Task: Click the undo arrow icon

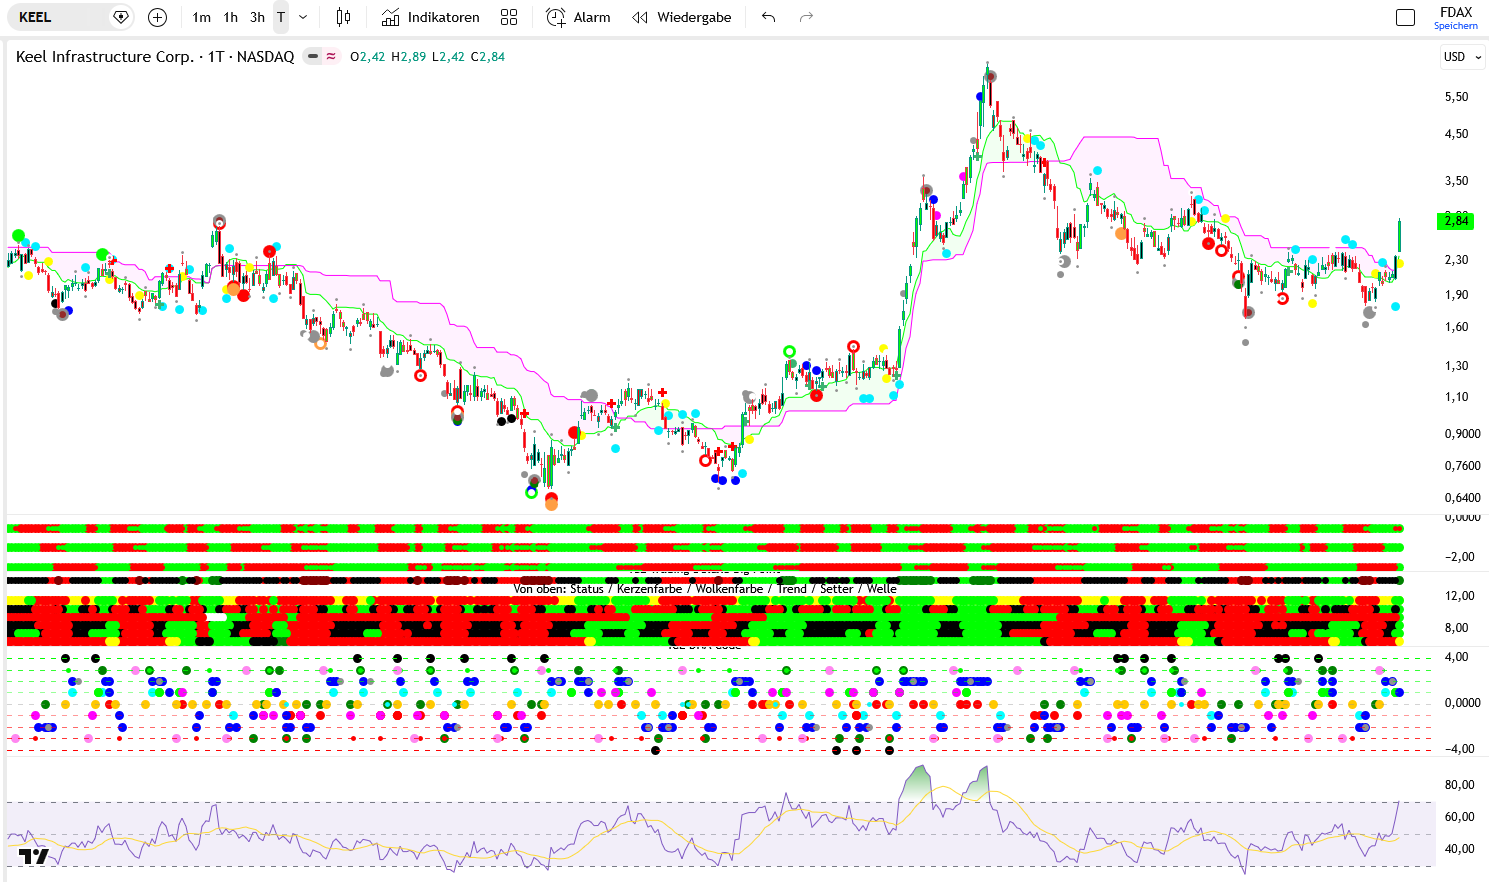Action: pyautogui.click(x=768, y=17)
